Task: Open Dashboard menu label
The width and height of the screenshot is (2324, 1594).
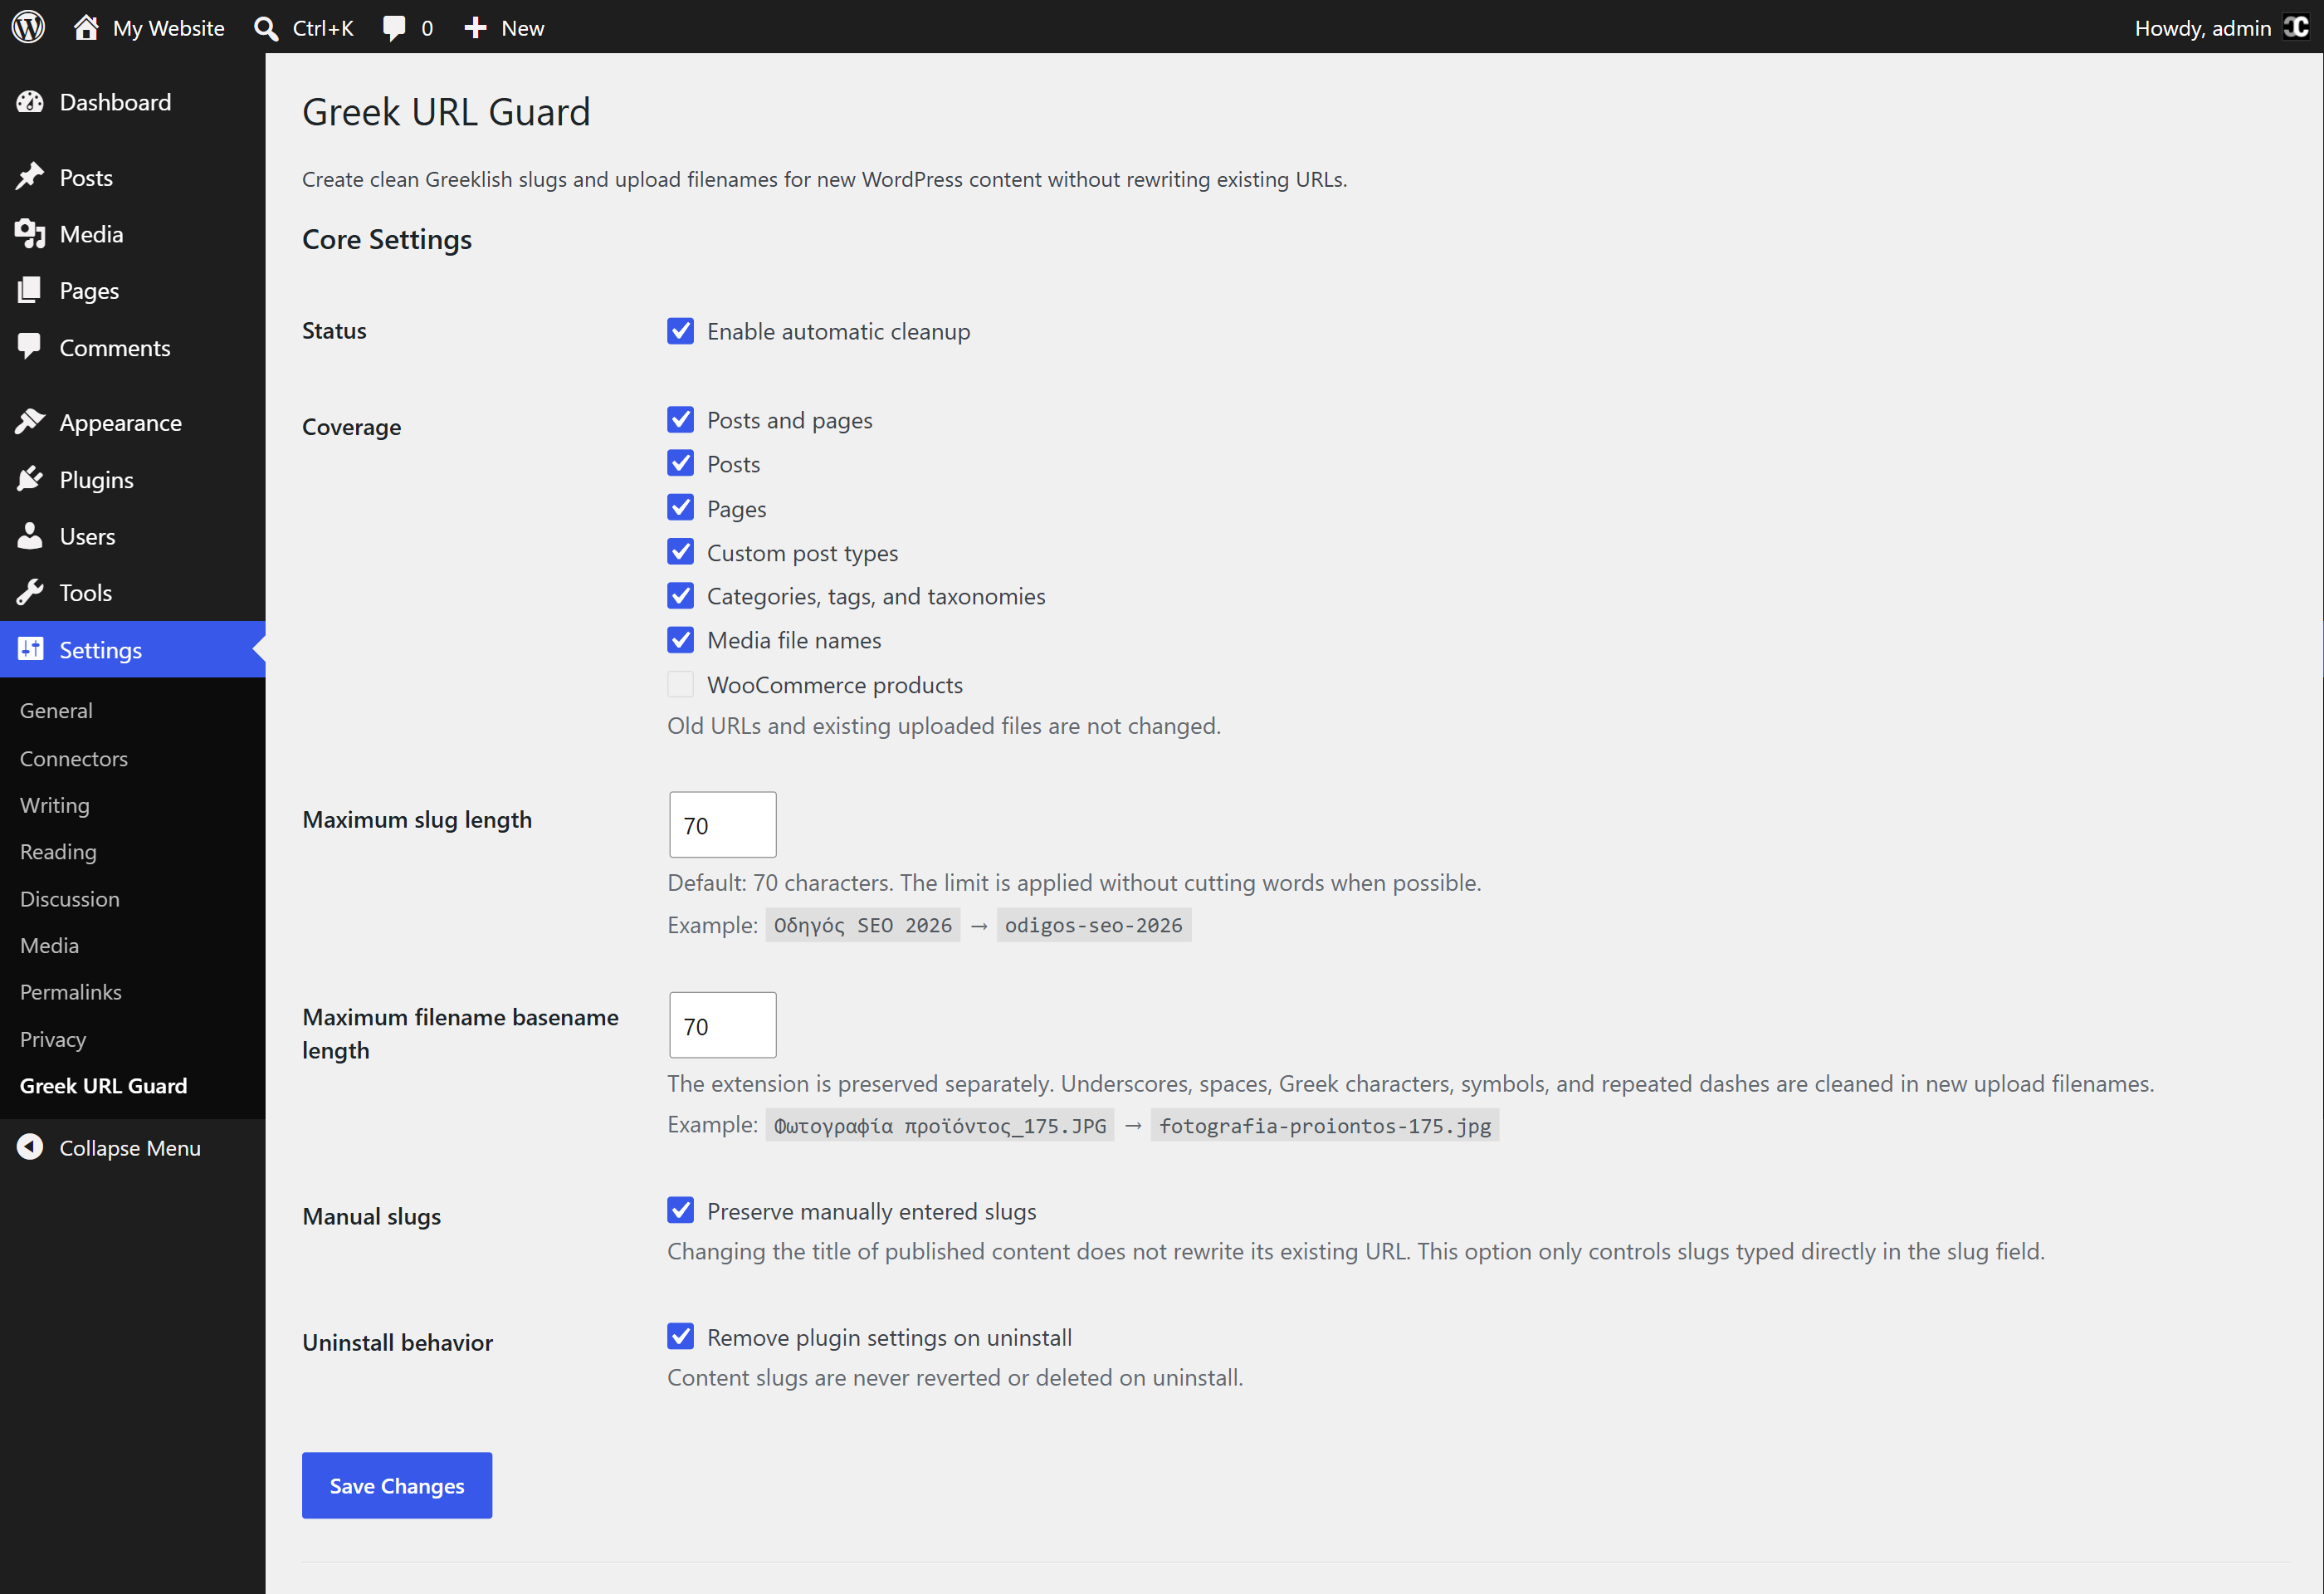Action: click(116, 102)
